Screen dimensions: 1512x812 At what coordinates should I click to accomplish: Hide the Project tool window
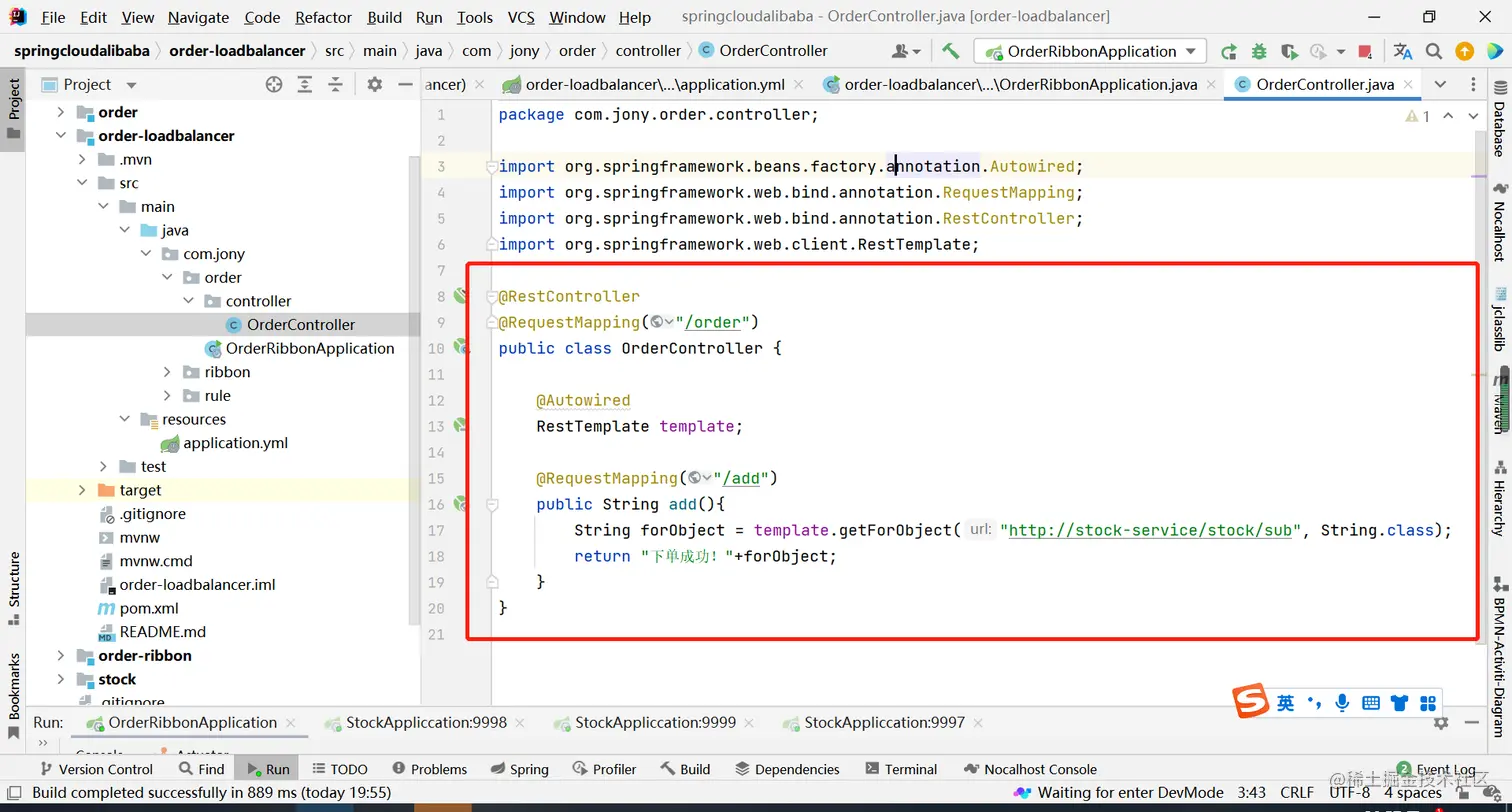pos(405,85)
